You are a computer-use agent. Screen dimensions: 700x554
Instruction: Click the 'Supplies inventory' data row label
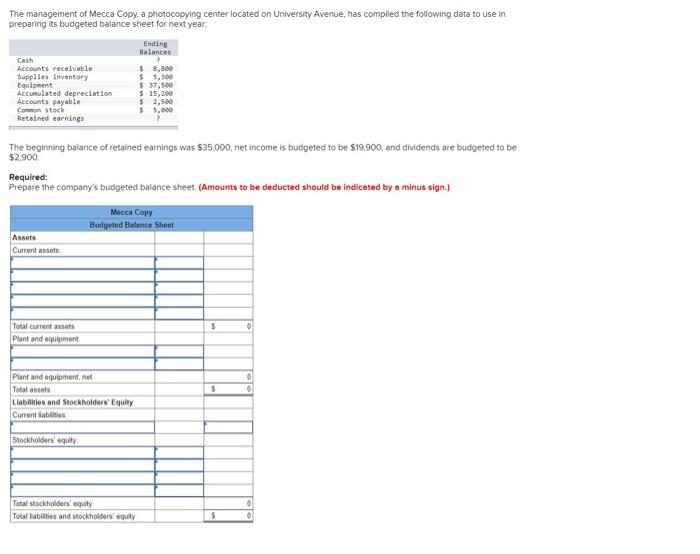(x=53, y=77)
